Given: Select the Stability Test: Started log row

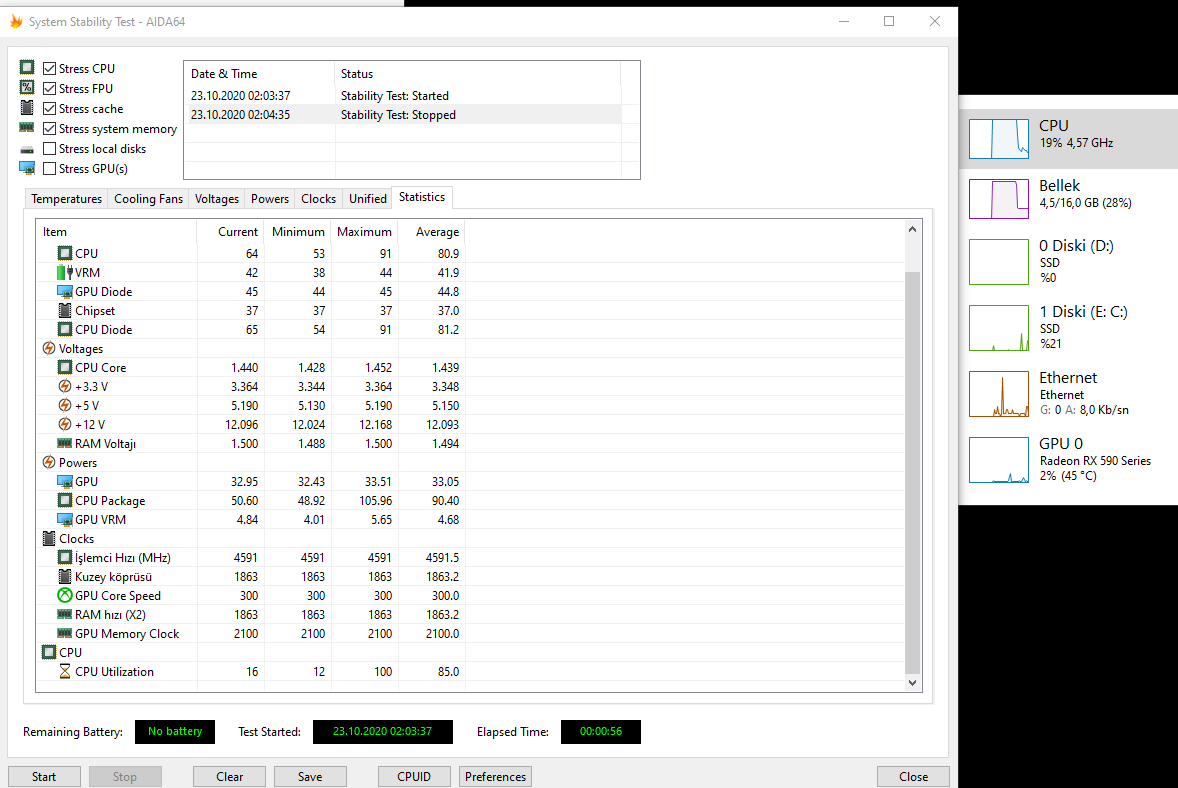Looking at the screenshot, I should coord(403,95).
